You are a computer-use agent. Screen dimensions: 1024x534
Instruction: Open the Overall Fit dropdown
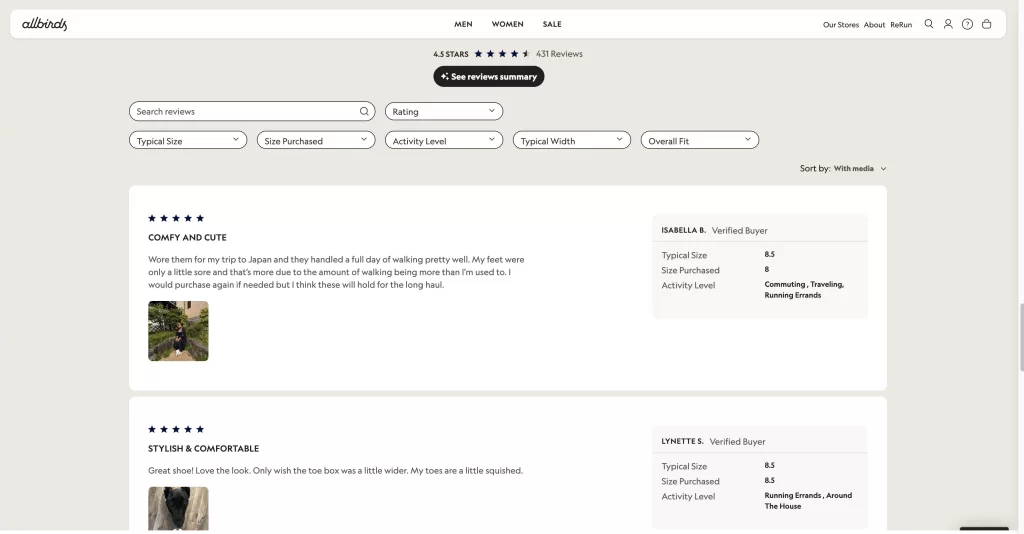(698, 141)
